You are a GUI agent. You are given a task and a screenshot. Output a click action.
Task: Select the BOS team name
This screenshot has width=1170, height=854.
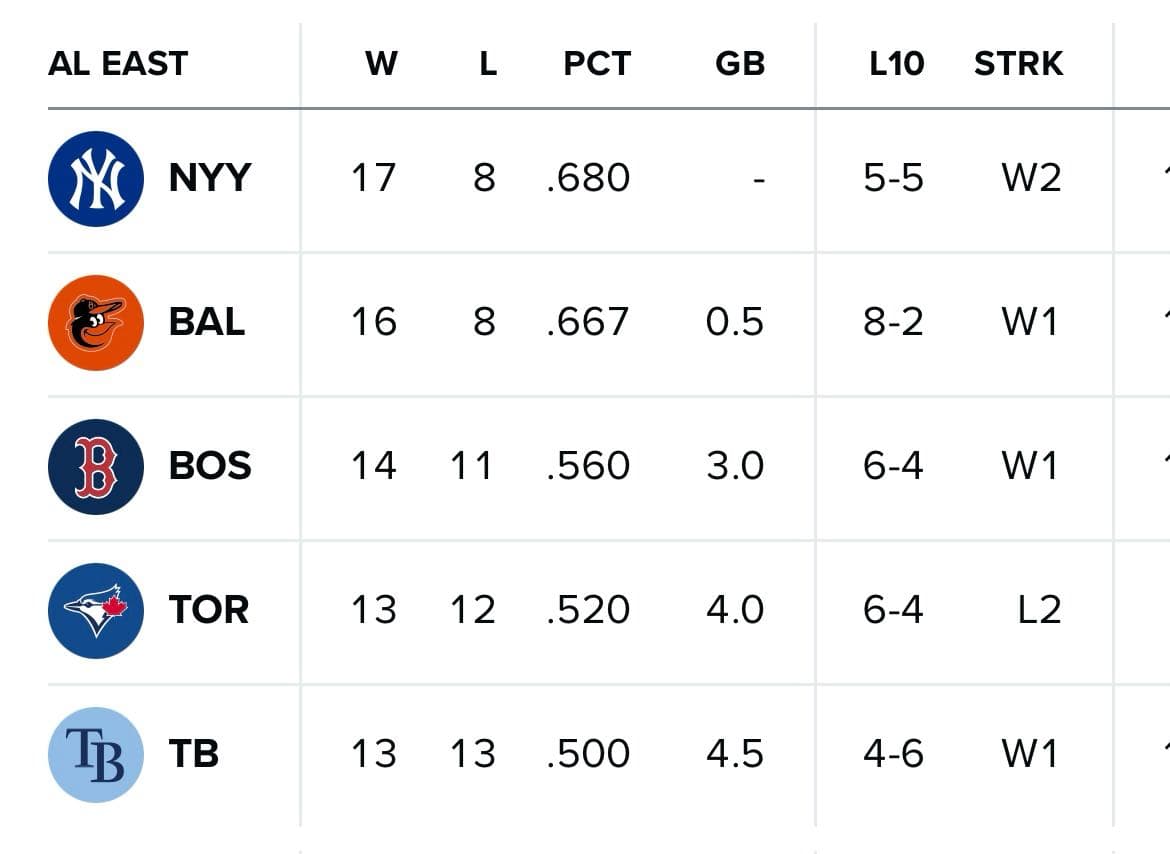210,467
